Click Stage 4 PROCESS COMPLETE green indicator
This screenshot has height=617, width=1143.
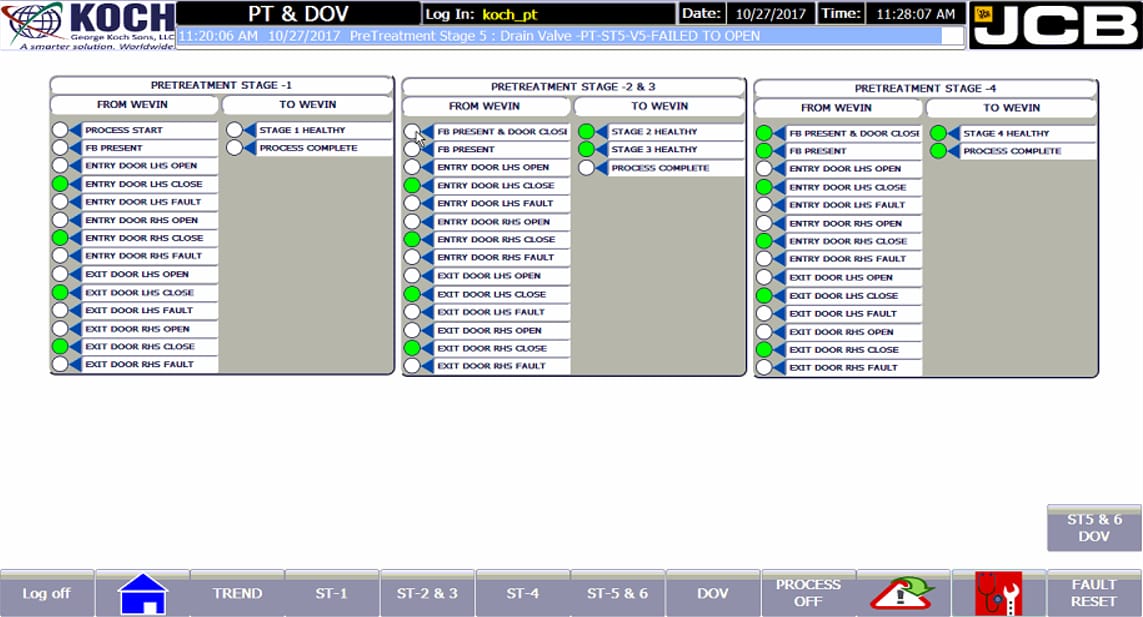pyautogui.click(x=938, y=151)
